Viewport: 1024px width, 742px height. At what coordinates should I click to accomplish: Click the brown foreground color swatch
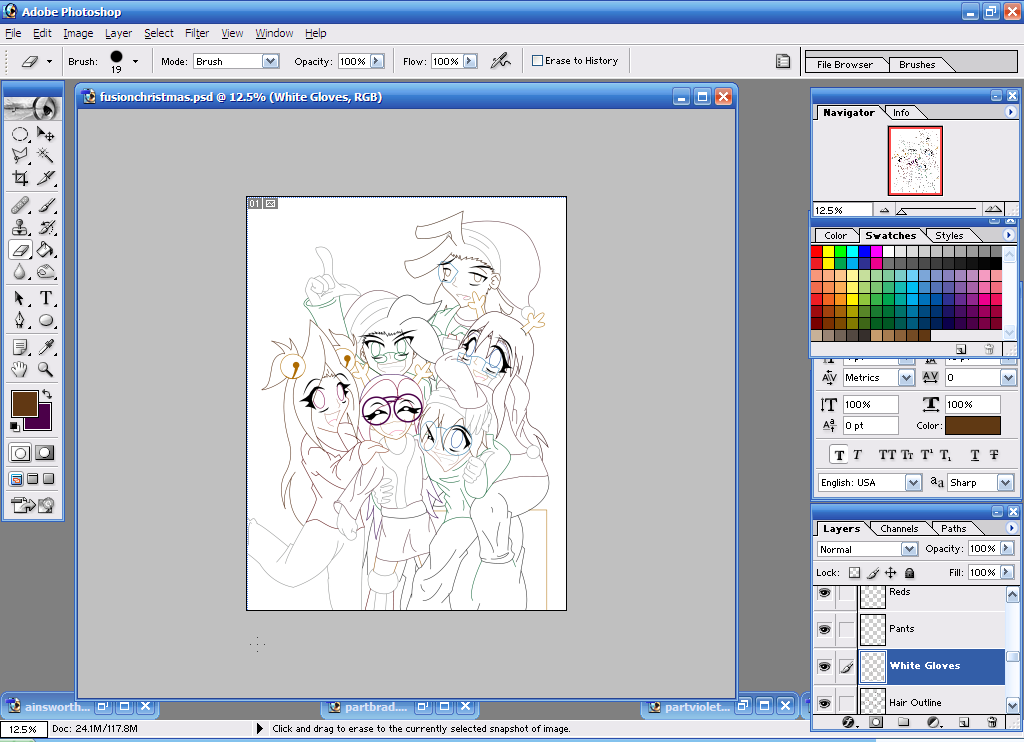[x=23, y=404]
